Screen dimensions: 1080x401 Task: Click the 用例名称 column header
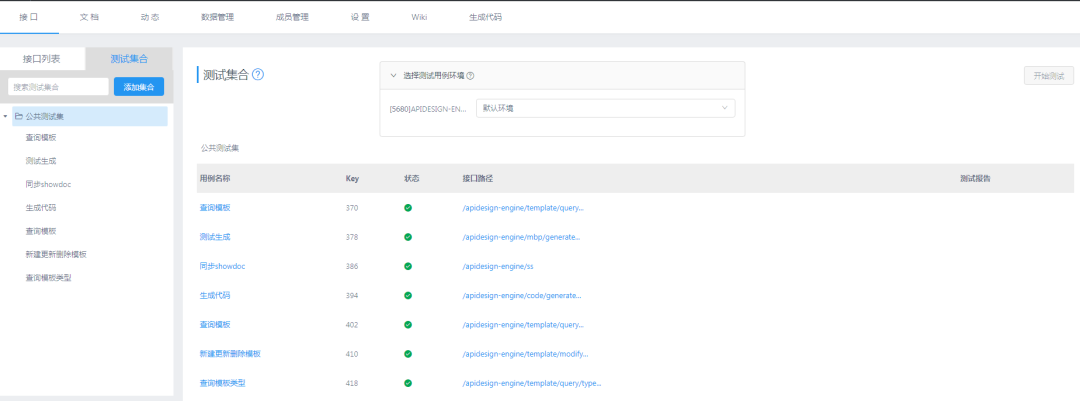coord(215,178)
